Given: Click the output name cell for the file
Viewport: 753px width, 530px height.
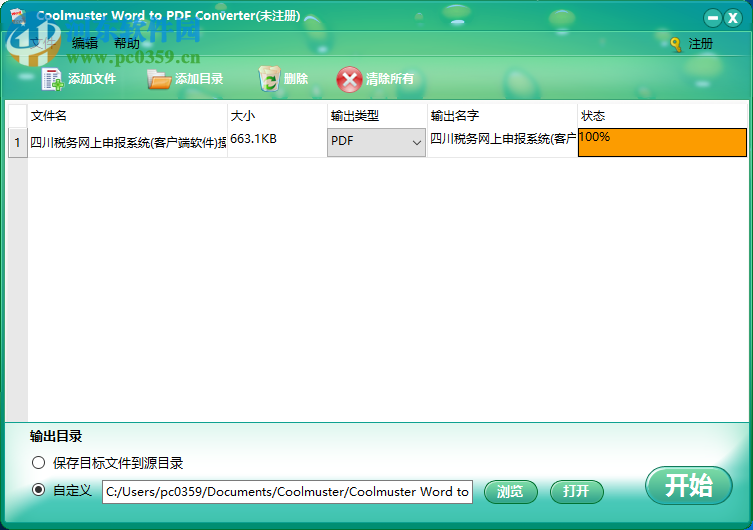Looking at the screenshot, I should click(x=502, y=143).
